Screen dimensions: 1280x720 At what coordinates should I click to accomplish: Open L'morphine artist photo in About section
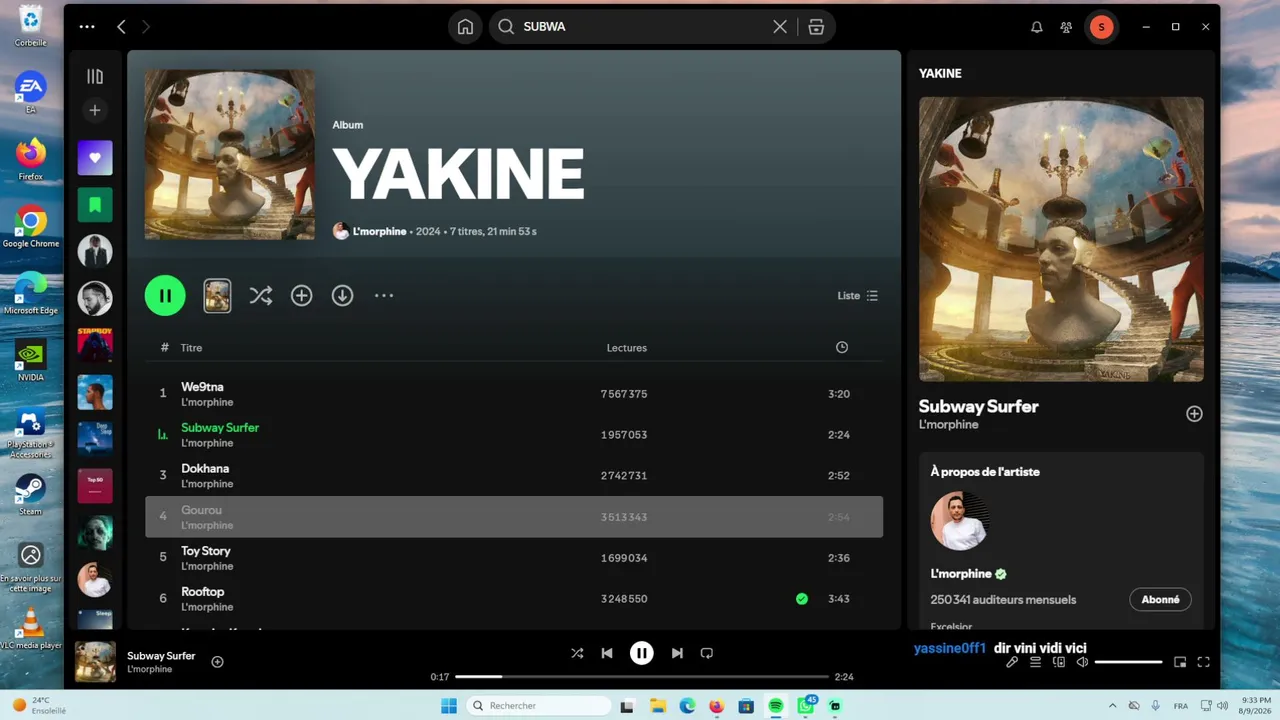point(960,521)
